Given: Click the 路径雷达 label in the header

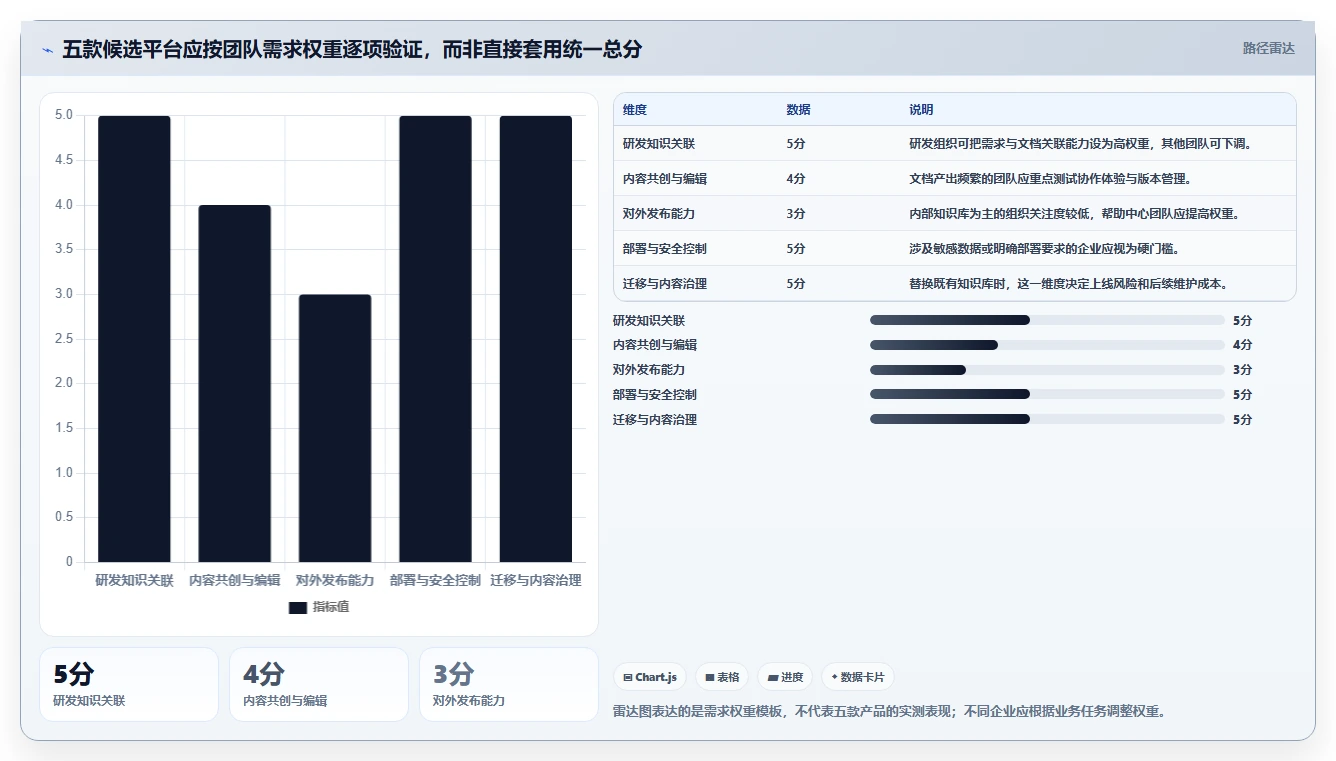Looking at the screenshot, I should [1268, 48].
